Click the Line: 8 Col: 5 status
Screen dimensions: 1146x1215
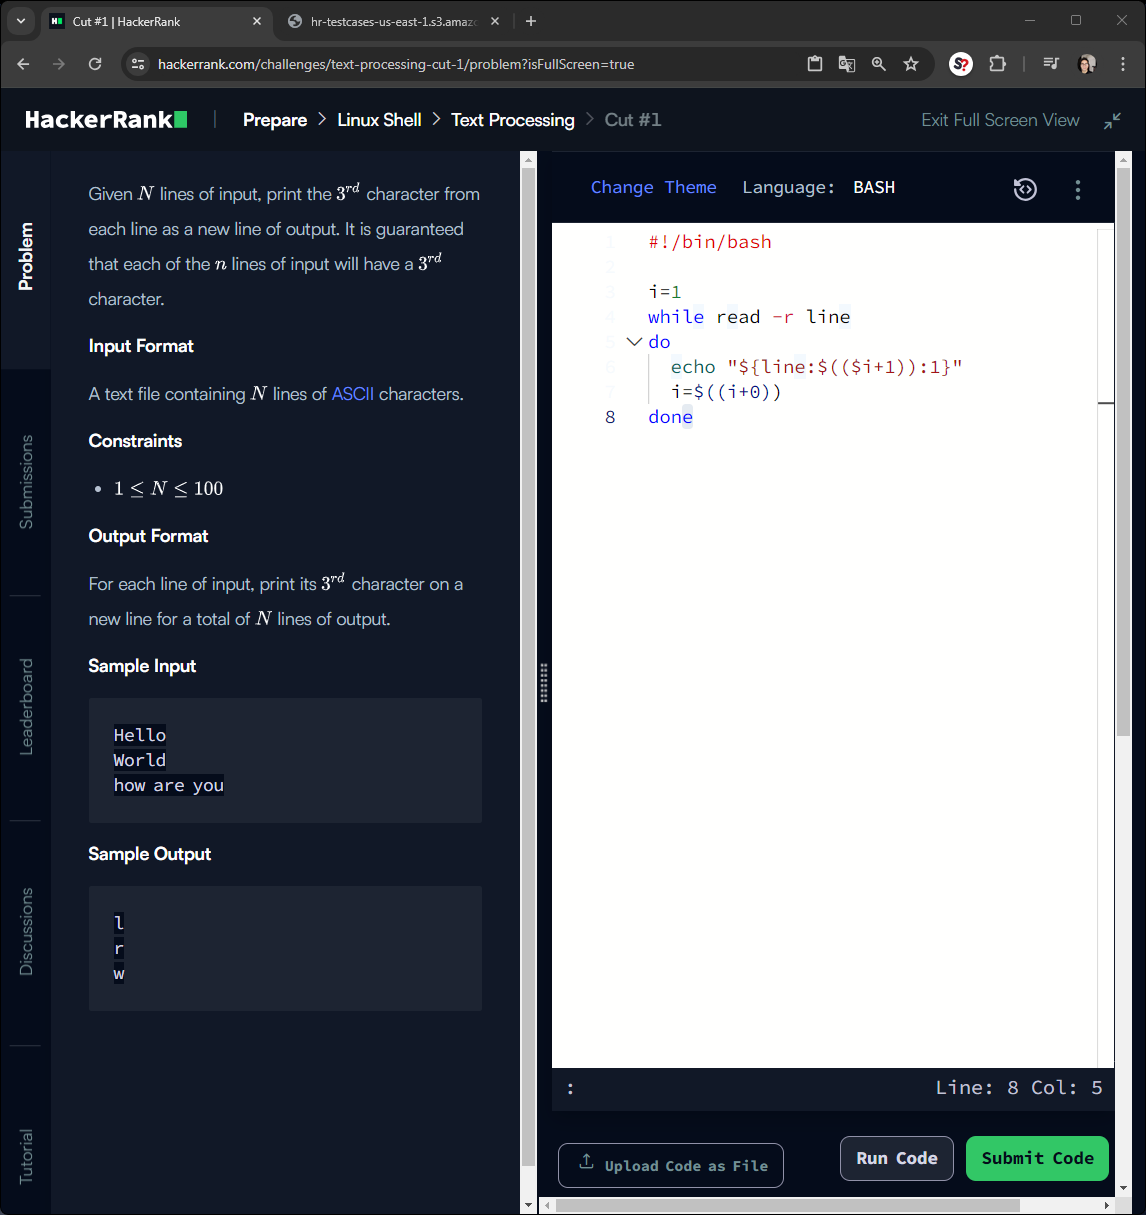(x=1019, y=1088)
